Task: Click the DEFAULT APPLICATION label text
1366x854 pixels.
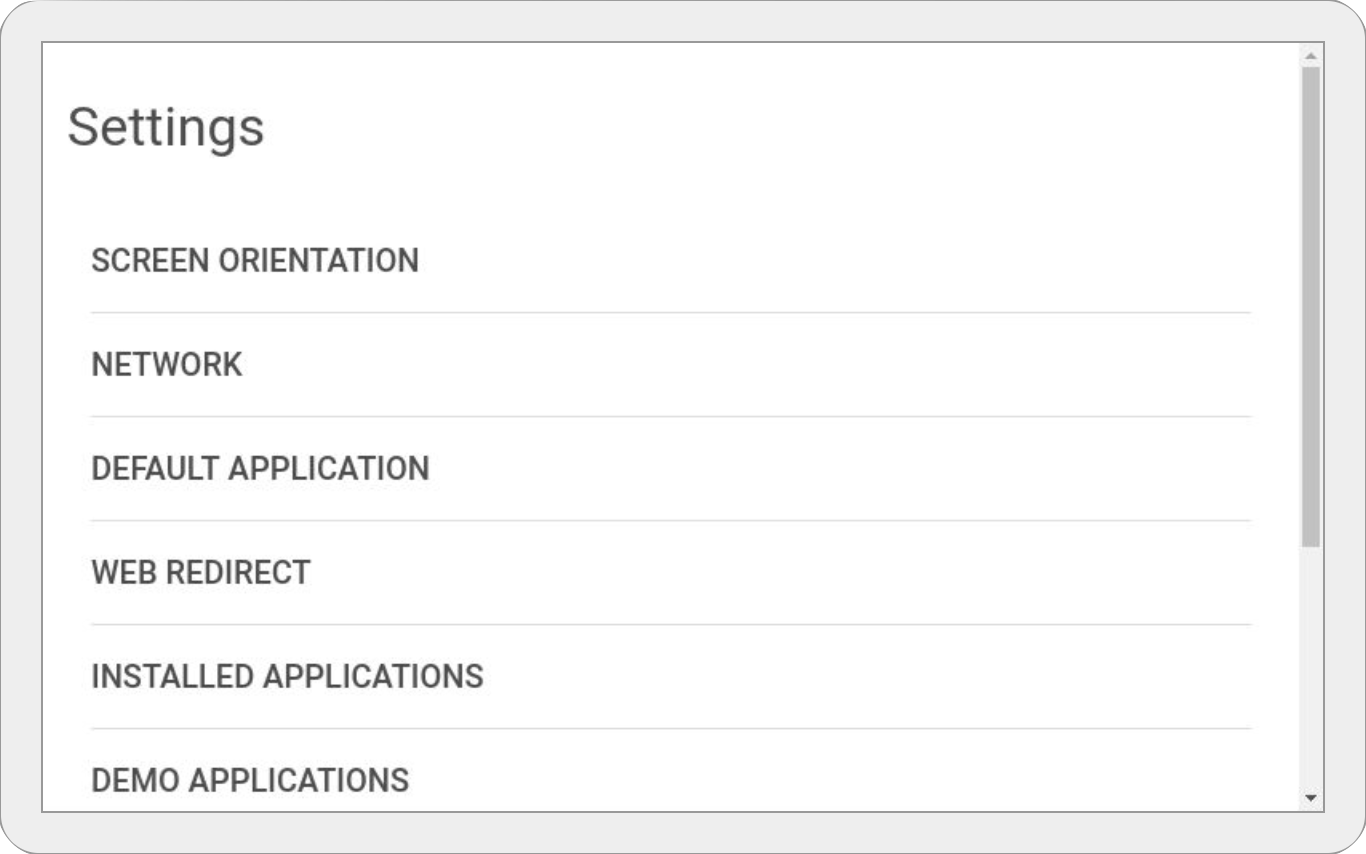Action: [x=260, y=469]
